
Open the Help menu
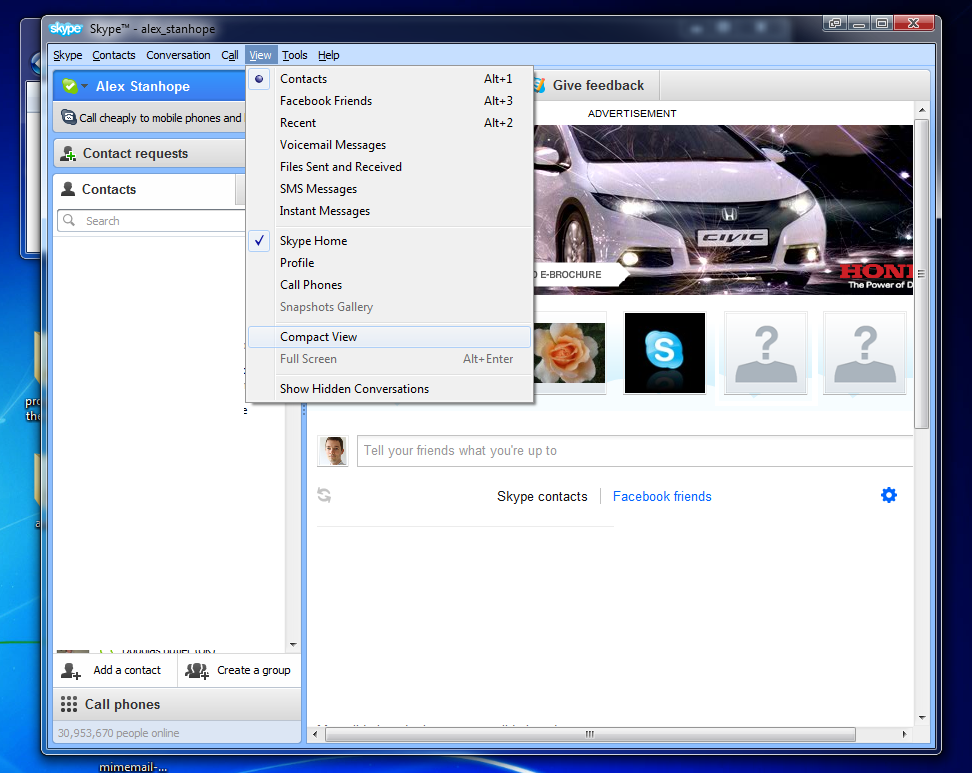coord(329,55)
